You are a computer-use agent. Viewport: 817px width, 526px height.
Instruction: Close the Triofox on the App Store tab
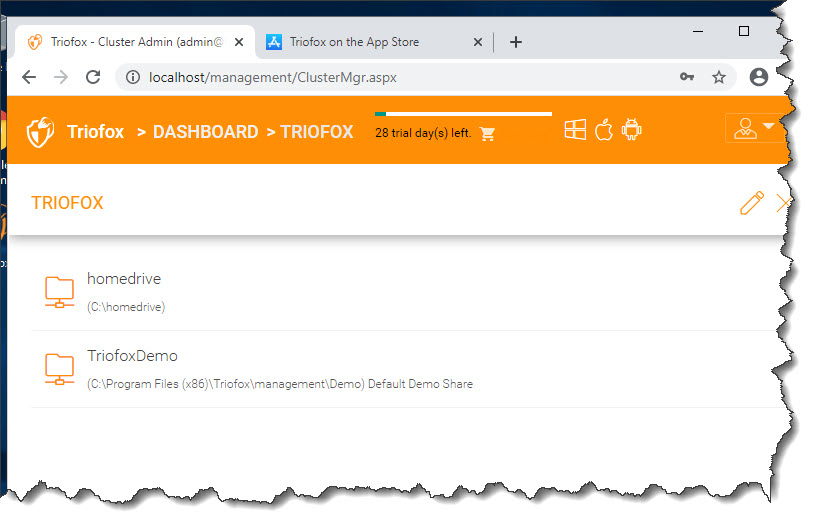[x=478, y=42]
